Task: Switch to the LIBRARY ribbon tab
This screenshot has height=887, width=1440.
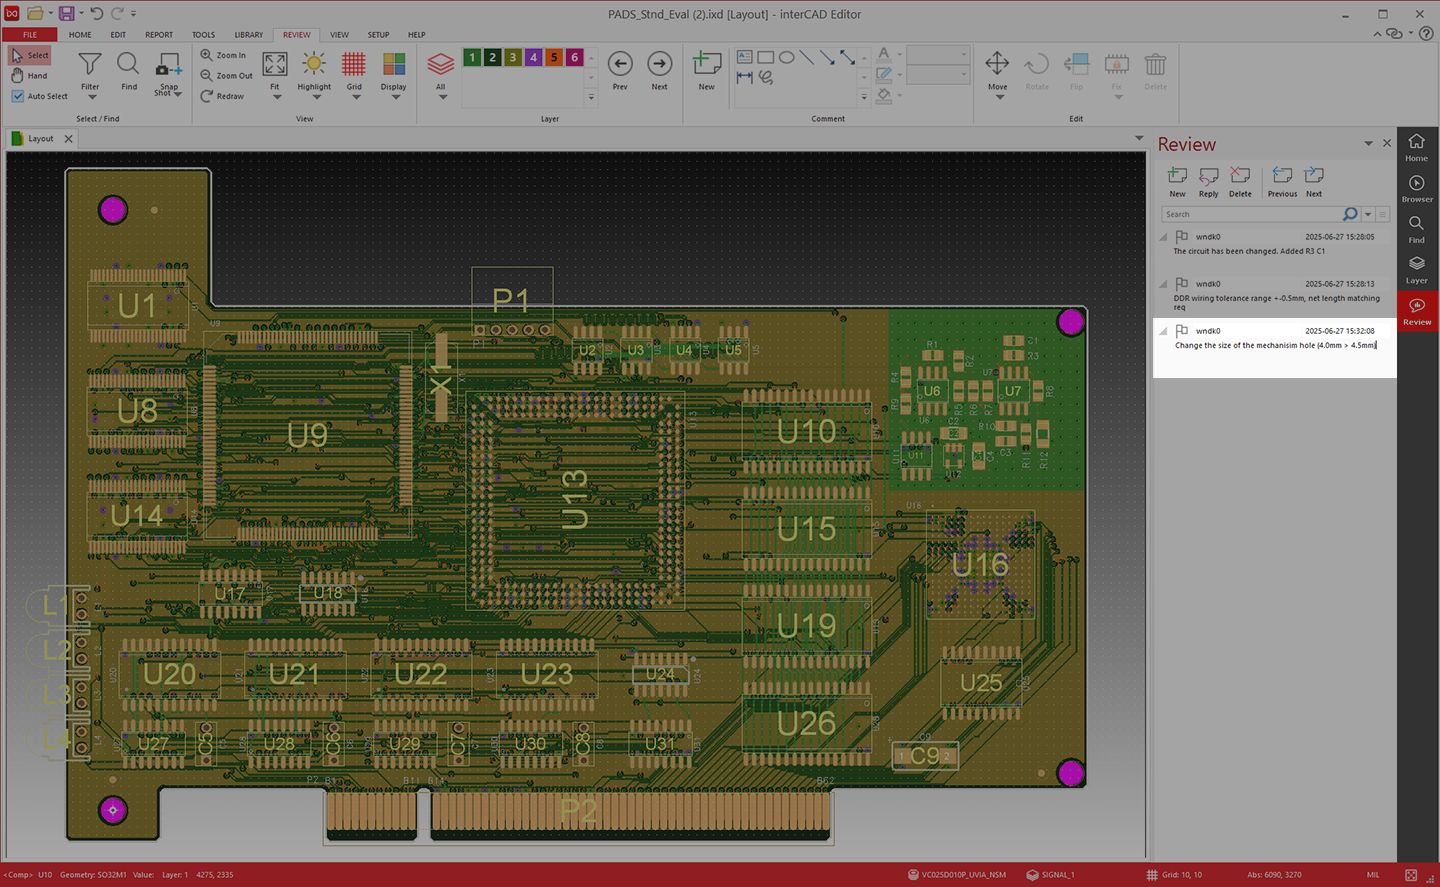Action: click(249, 34)
